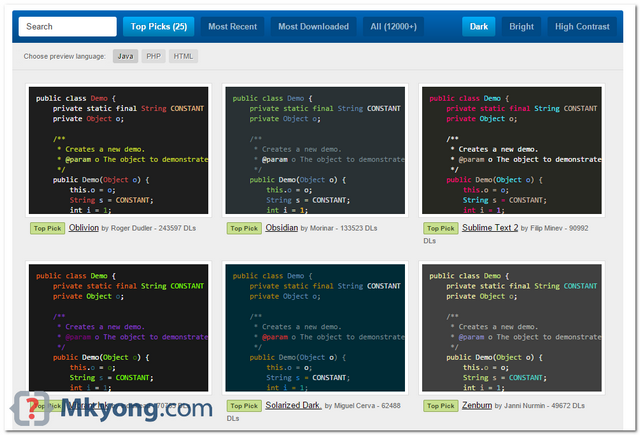The height and width of the screenshot is (435, 640).
Task: Filter themes by Dark
Action: 479,27
